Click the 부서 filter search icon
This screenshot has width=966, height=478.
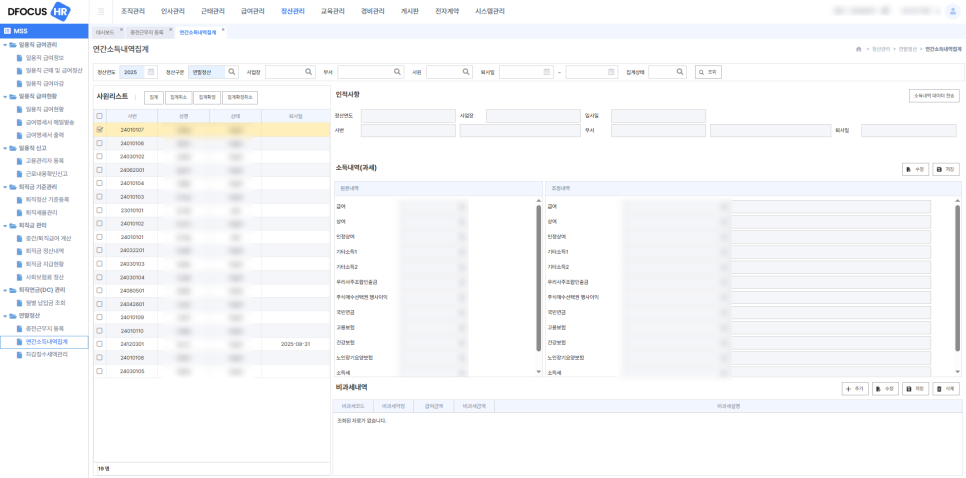pos(397,72)
